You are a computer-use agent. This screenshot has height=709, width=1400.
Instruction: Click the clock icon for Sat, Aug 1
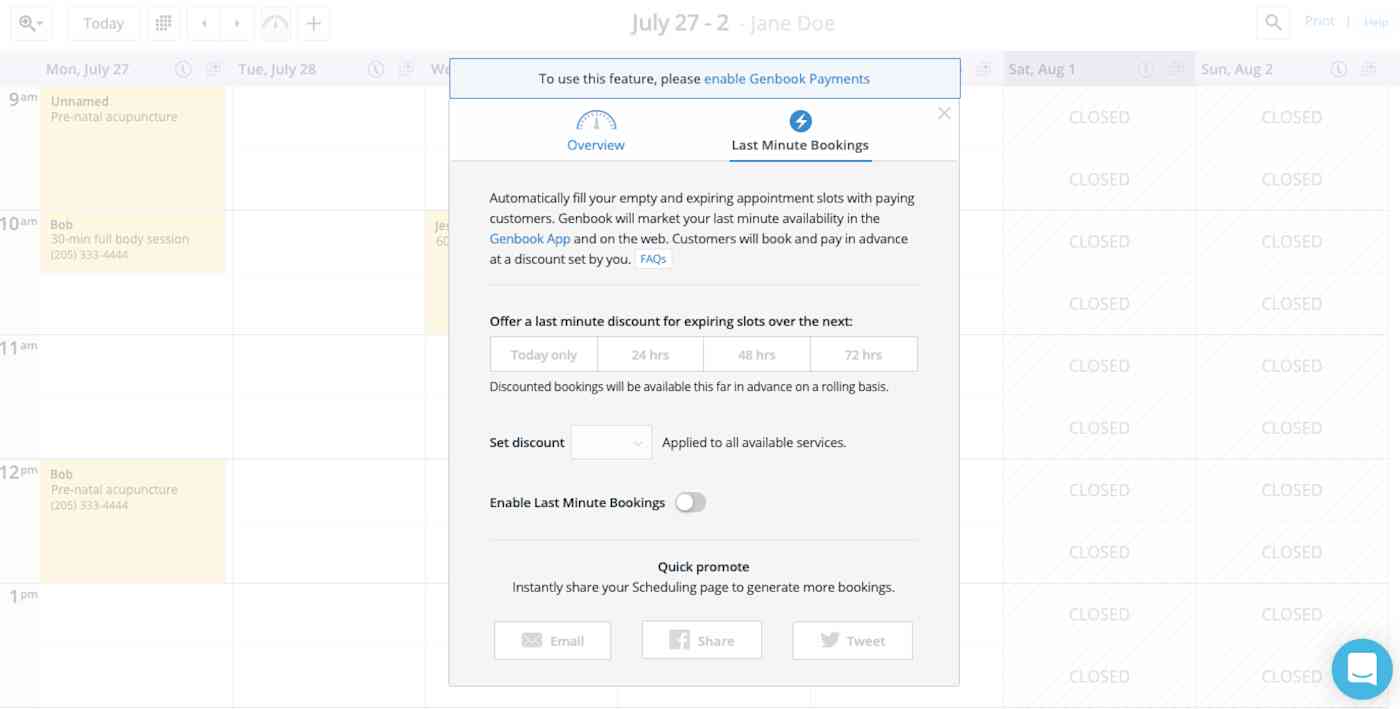[1146, 69]
